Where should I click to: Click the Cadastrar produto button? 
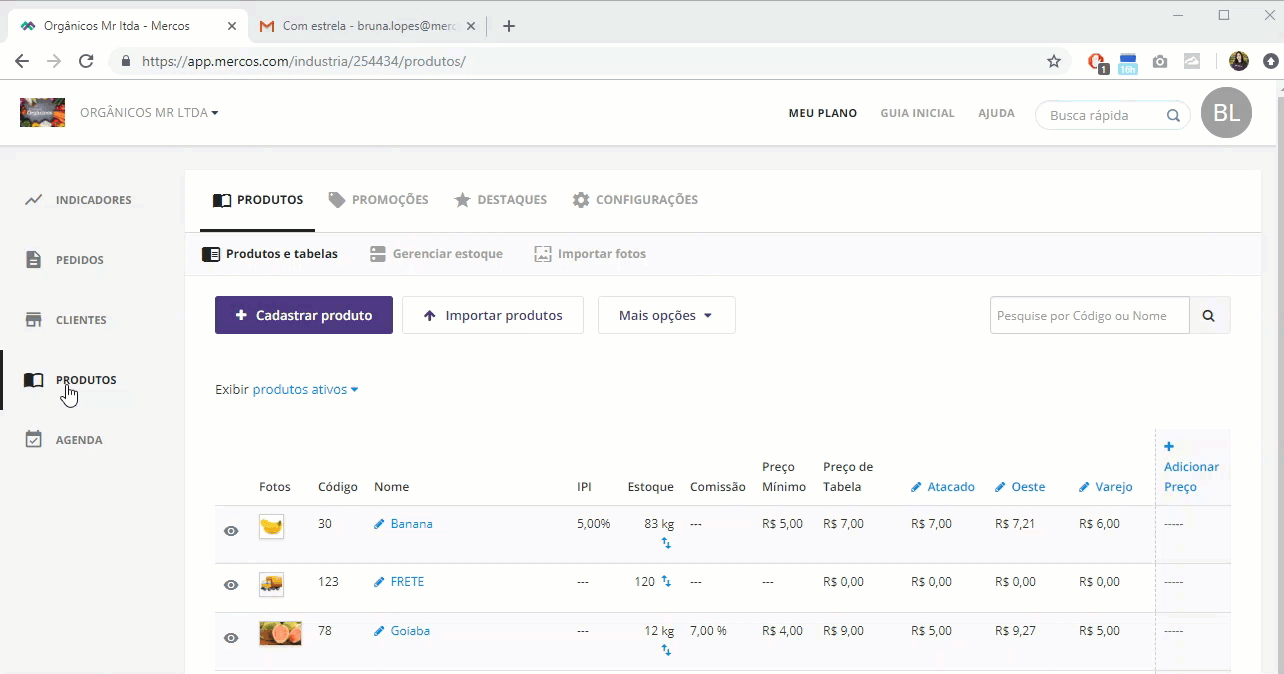[x=303, y=315]
